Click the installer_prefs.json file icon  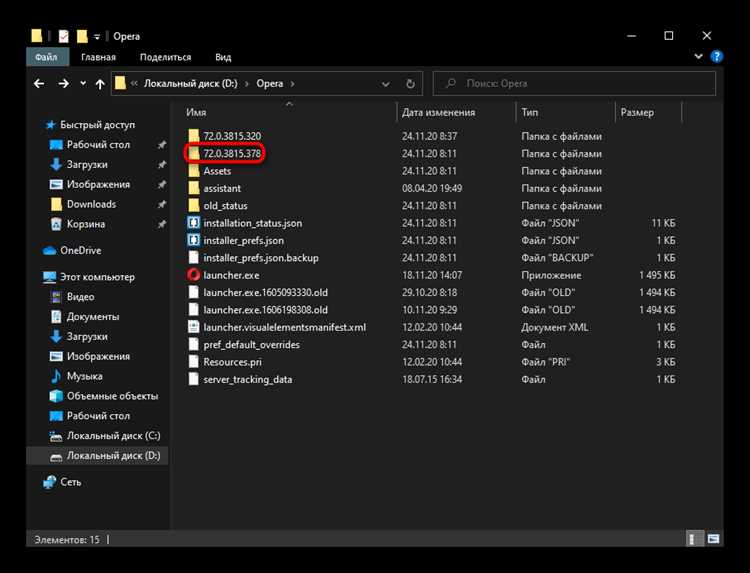click(193, 240)
